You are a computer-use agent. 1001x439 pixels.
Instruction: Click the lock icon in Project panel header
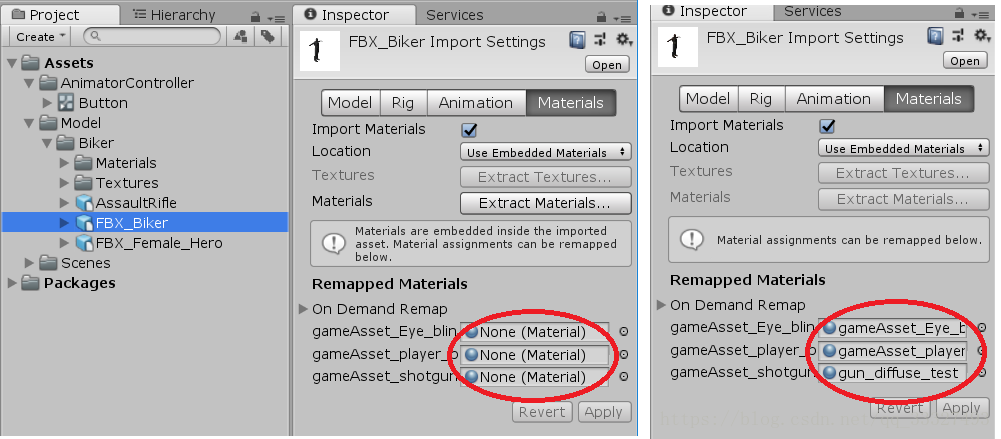(256, 17)
